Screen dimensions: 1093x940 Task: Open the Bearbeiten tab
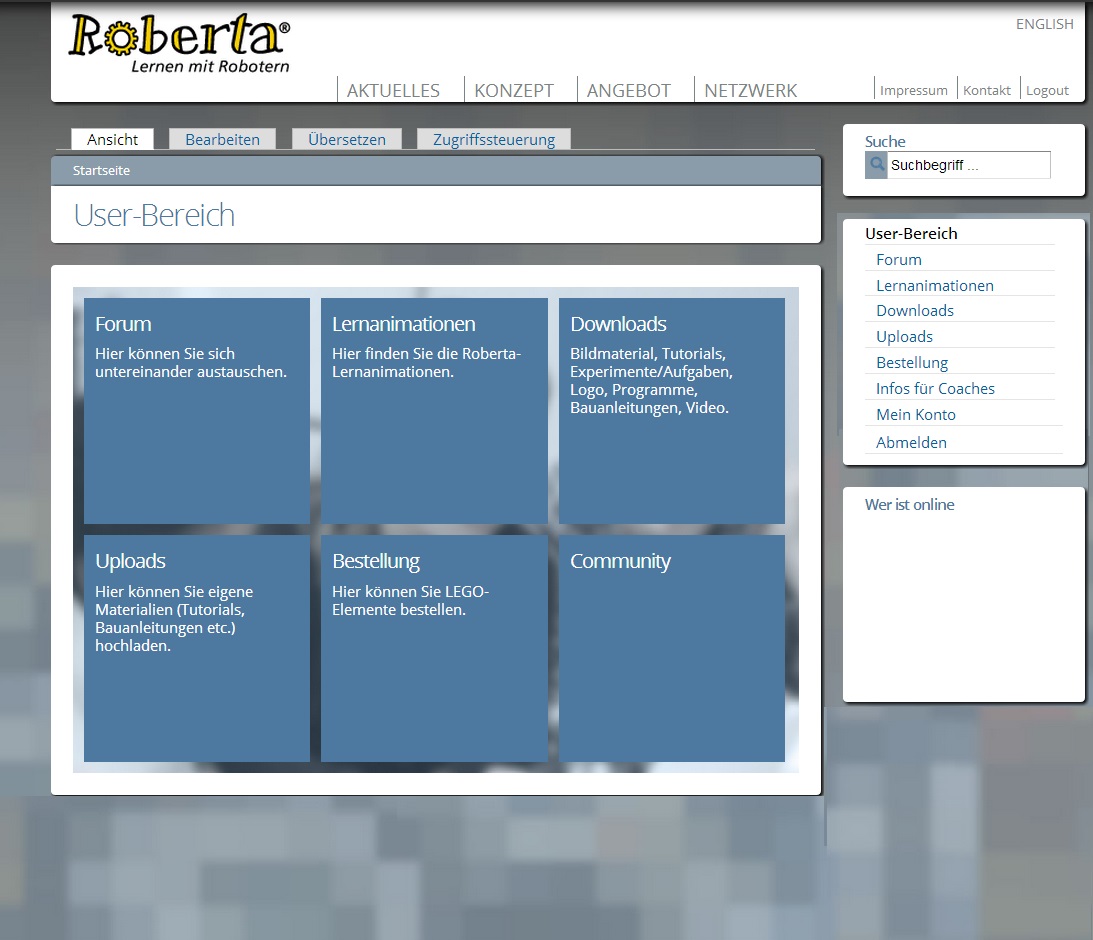tap(222, 139)
